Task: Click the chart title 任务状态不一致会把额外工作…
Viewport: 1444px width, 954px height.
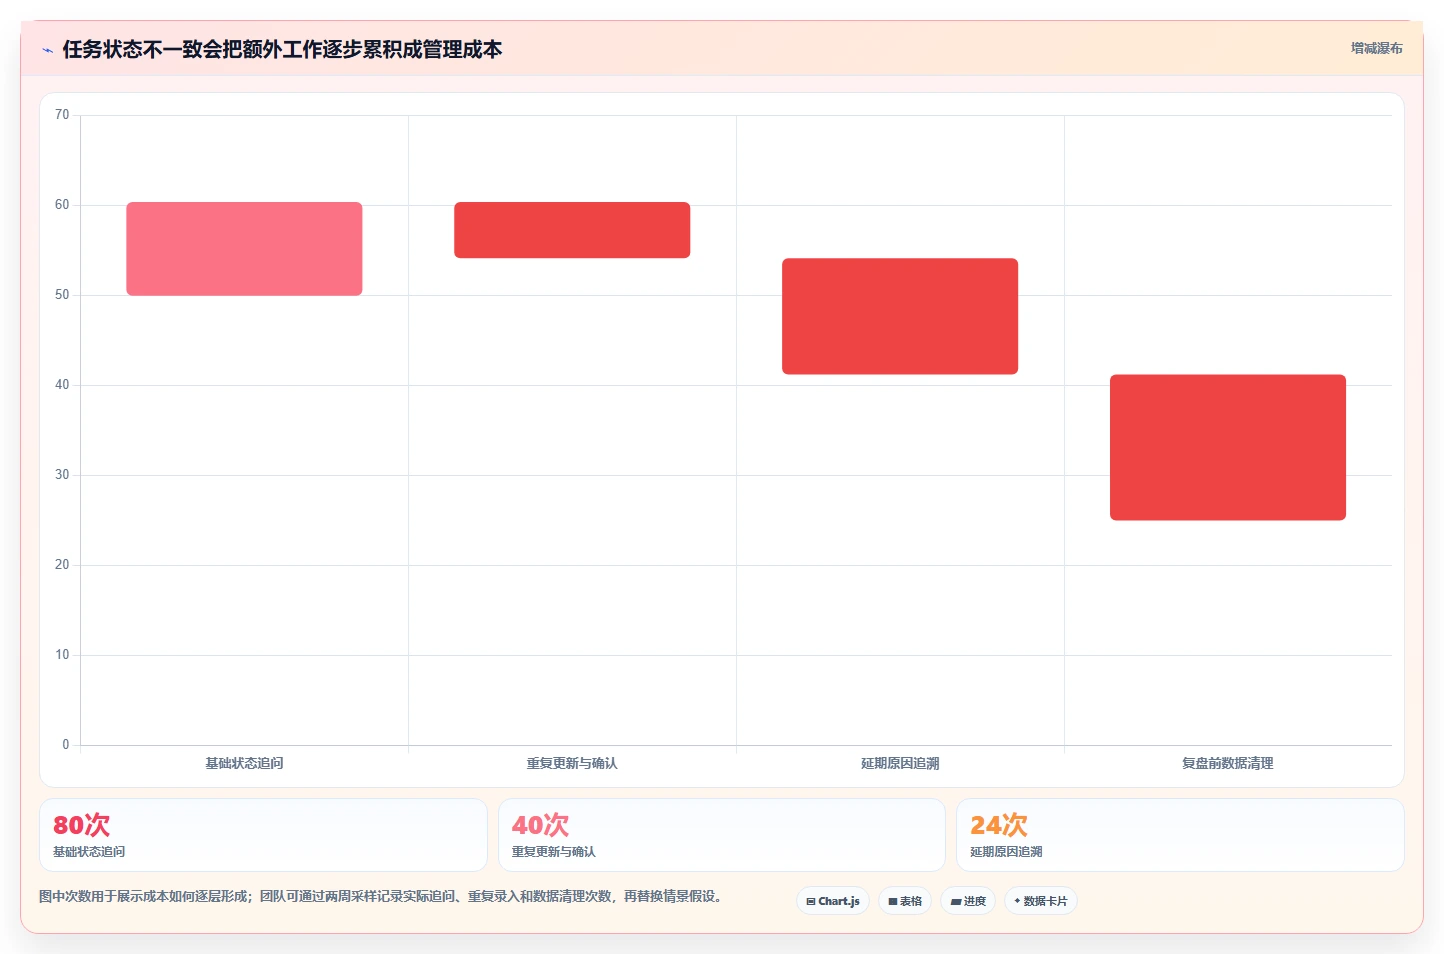Action: pyautogui.click(x=282, y=49)
